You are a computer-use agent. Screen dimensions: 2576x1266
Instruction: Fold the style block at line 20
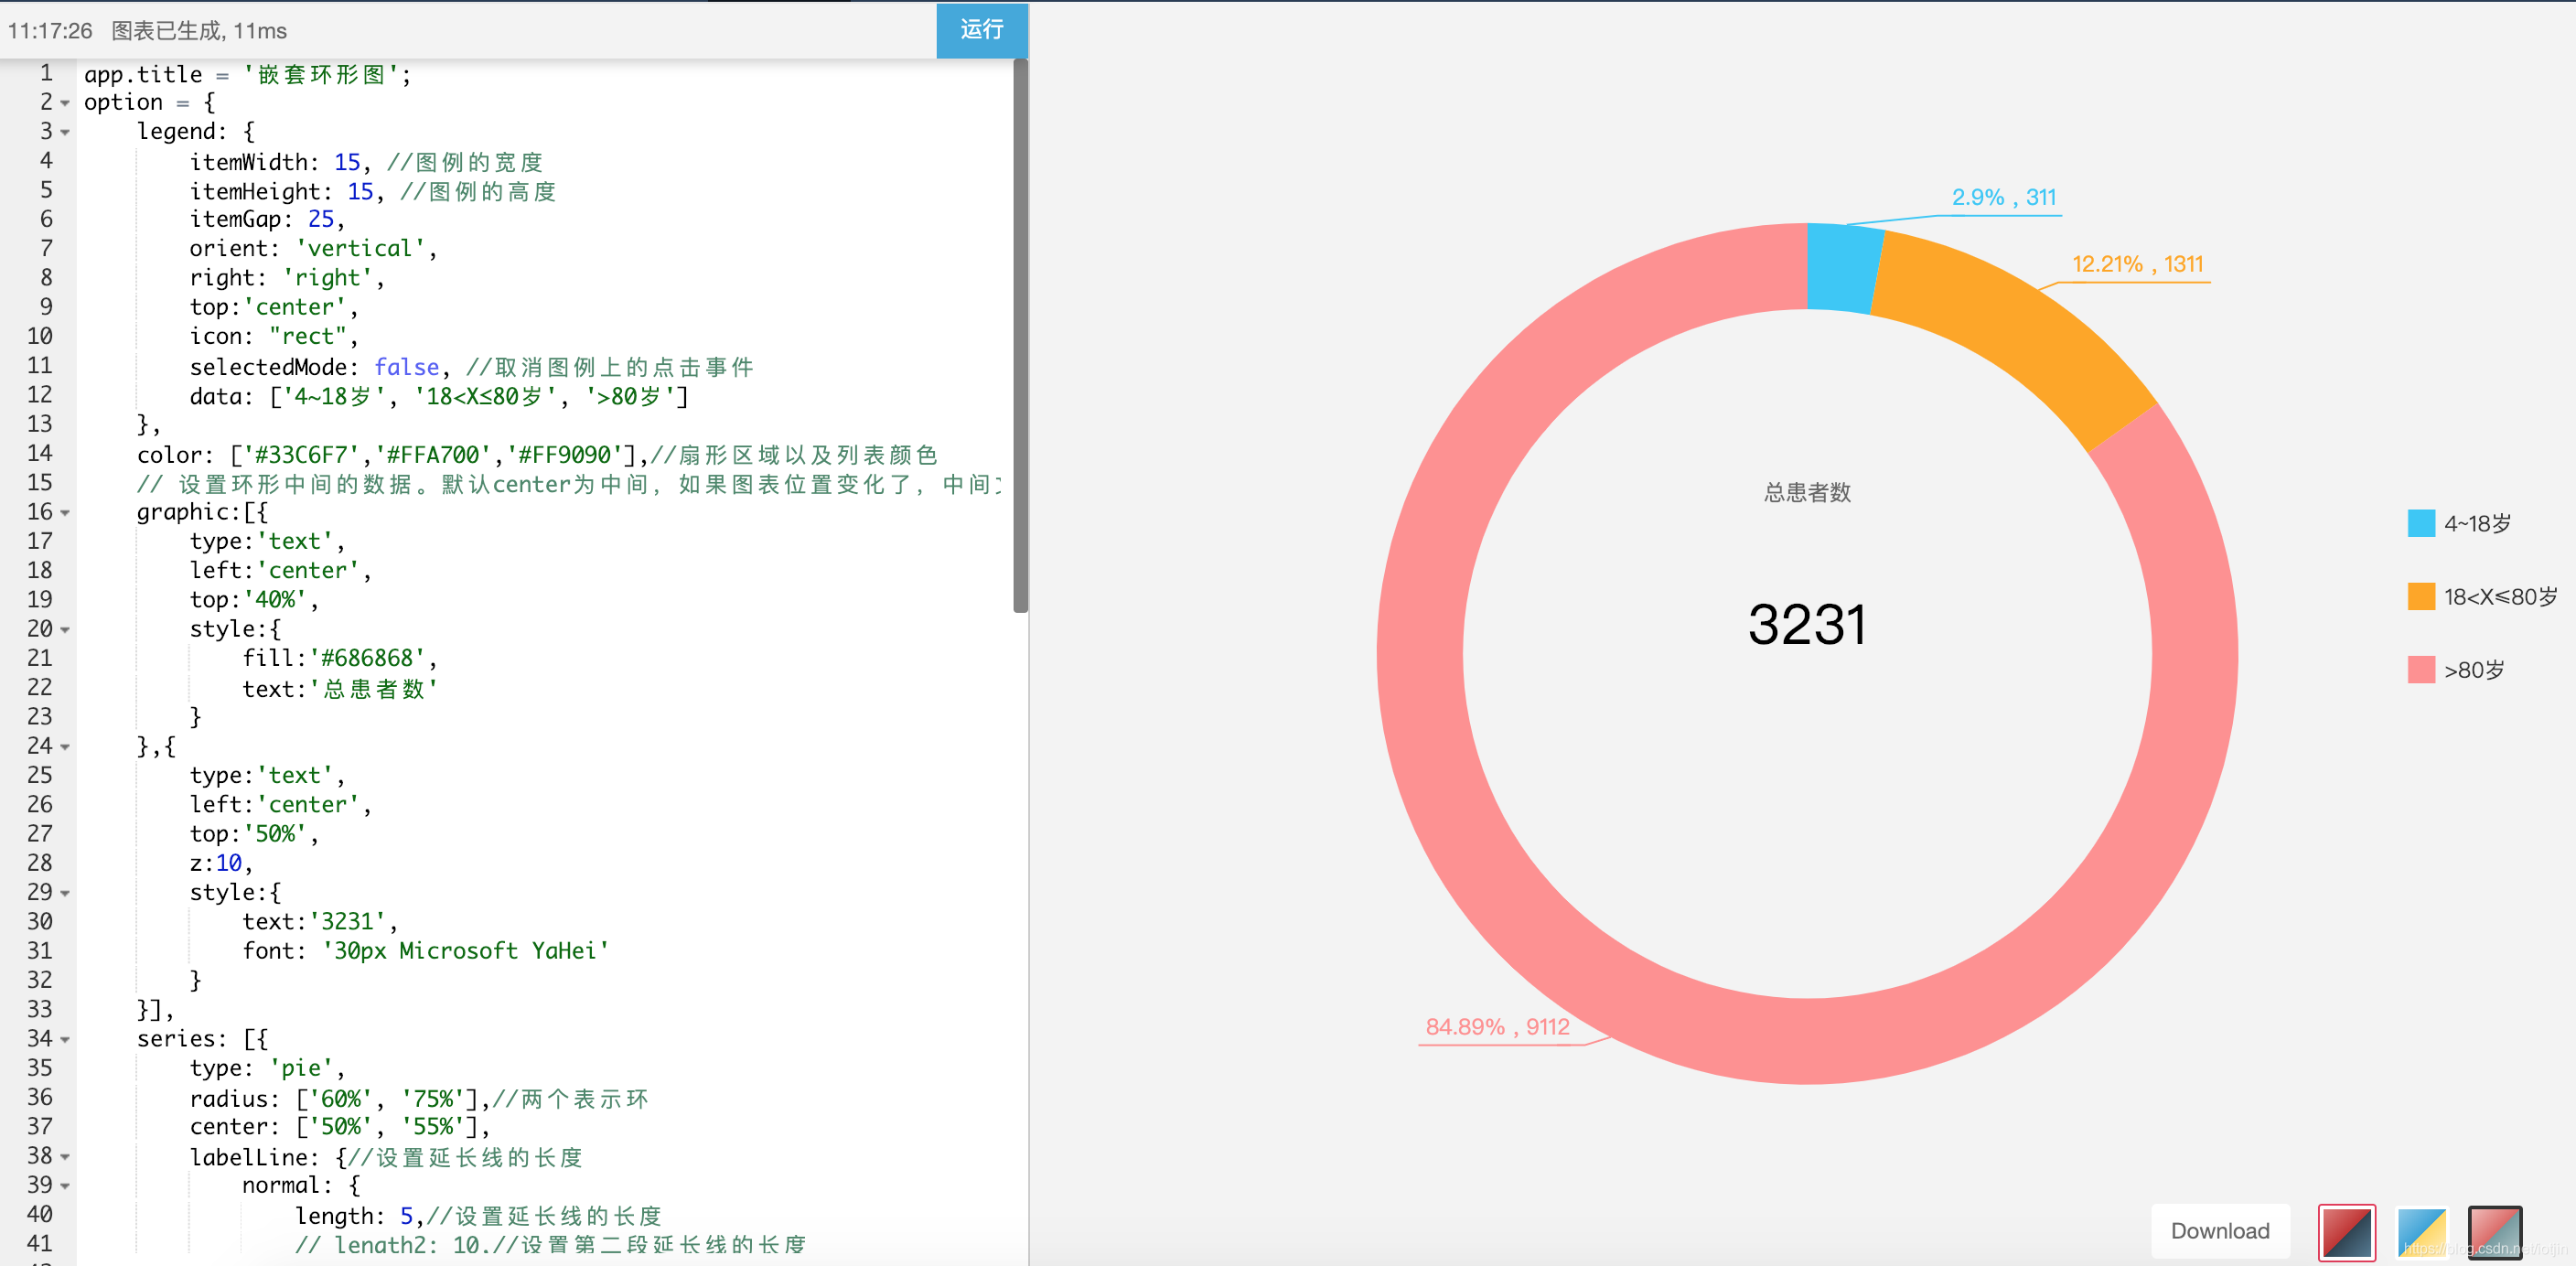pos(65,629)
